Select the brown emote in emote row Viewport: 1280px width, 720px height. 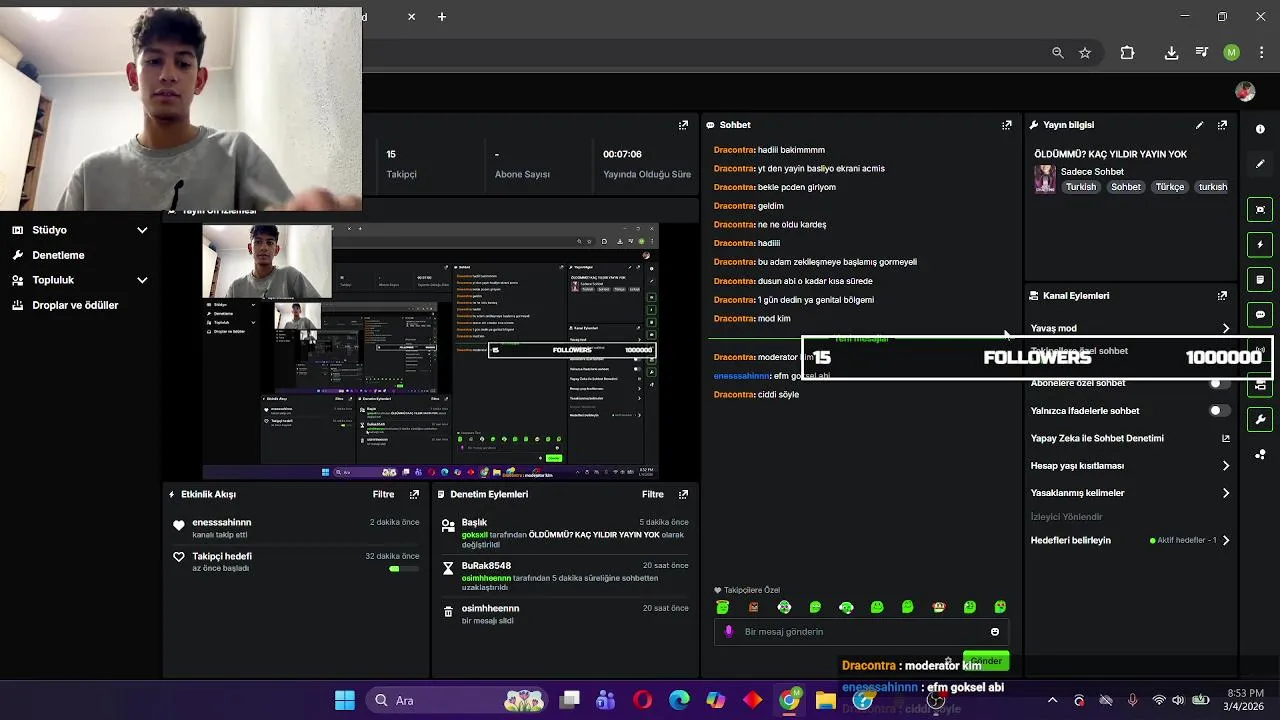pos(754,607)
